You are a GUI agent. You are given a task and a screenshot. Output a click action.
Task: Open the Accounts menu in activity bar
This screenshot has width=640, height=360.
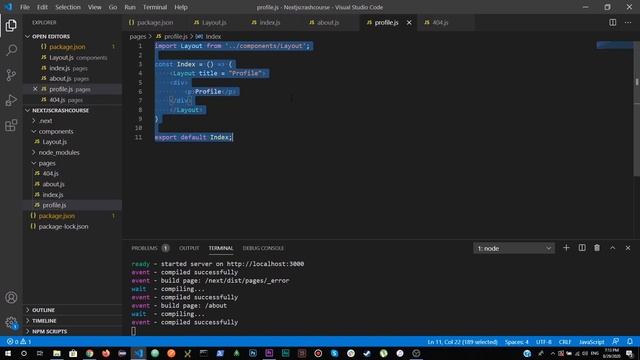pyautogui.click(x=11, y=298)
